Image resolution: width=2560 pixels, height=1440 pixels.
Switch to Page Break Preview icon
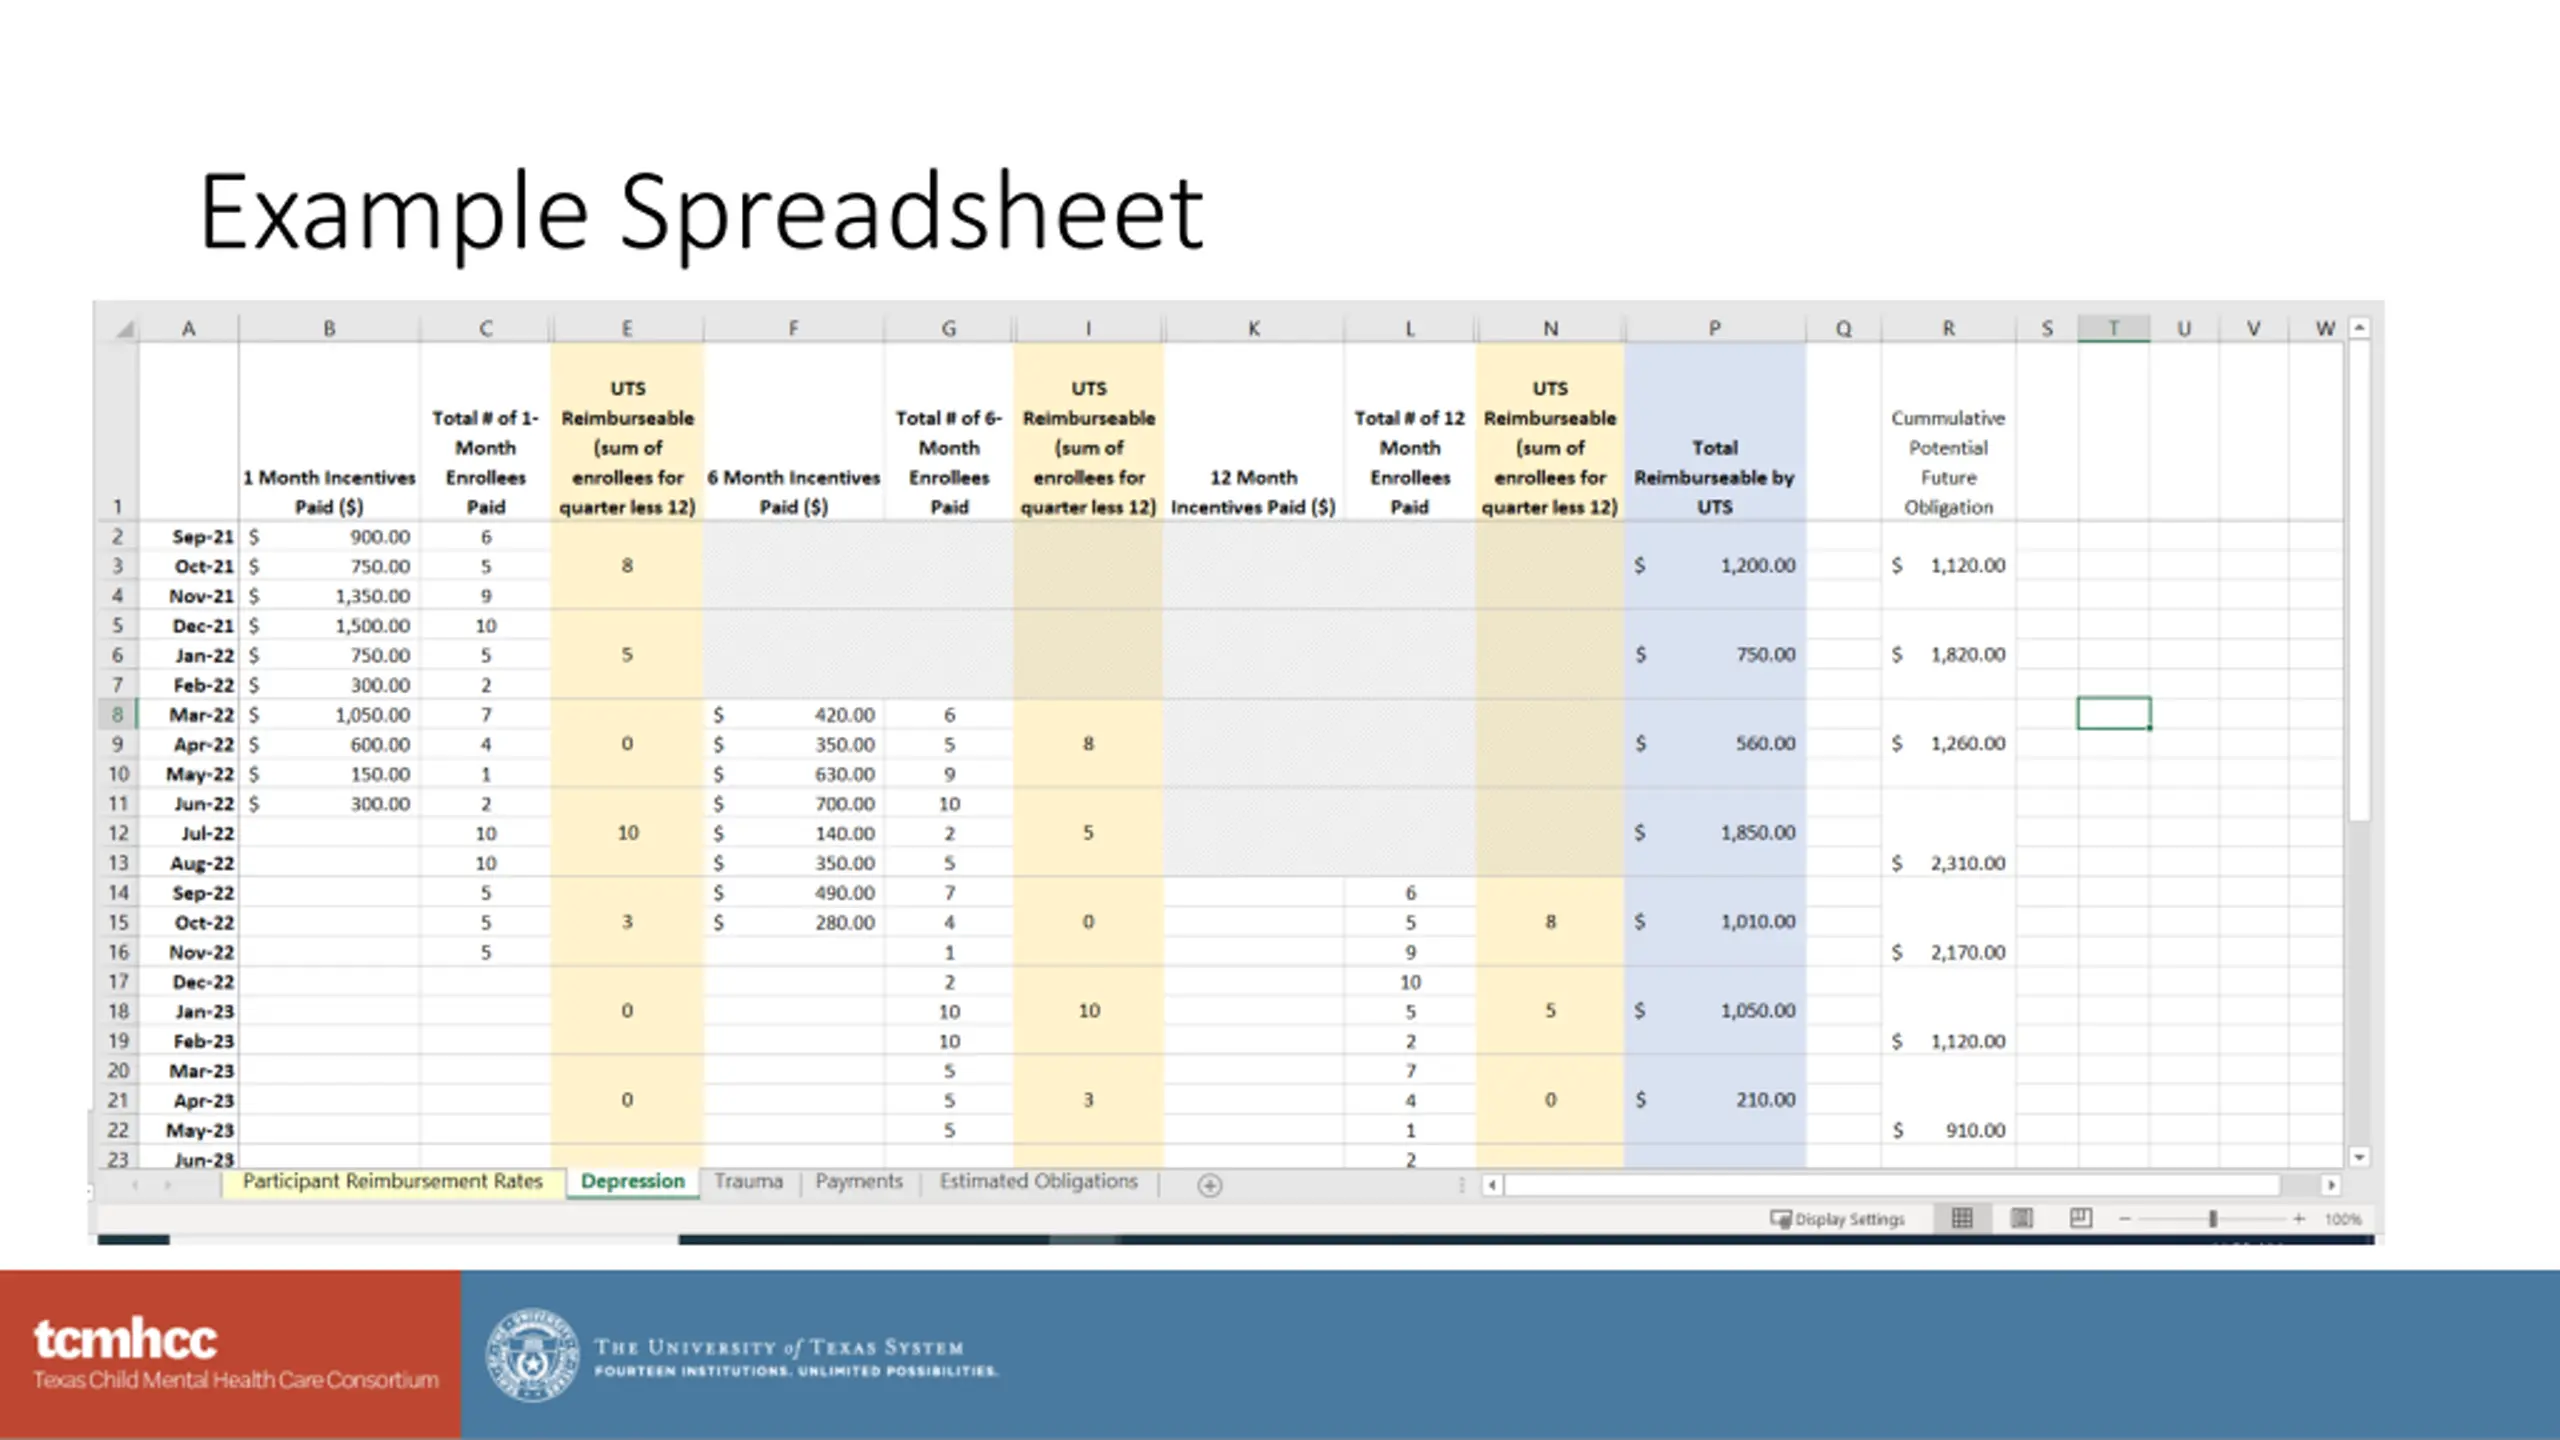[2081, 1218]
